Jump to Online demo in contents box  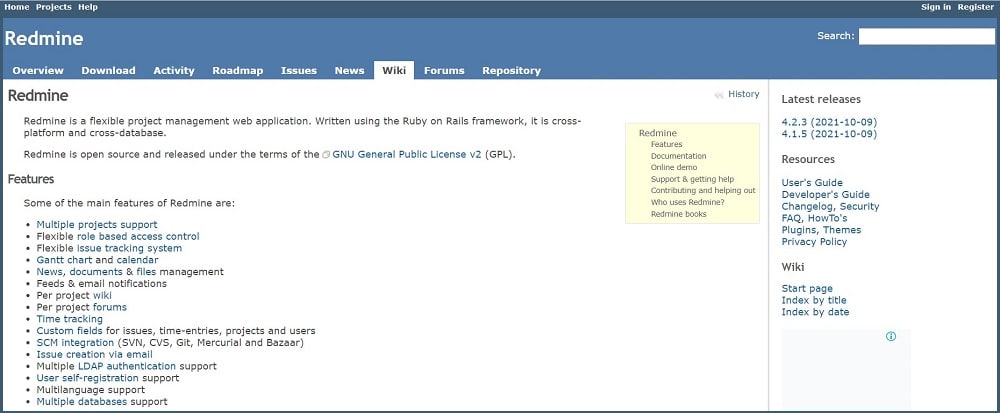[x=674, y=168]
